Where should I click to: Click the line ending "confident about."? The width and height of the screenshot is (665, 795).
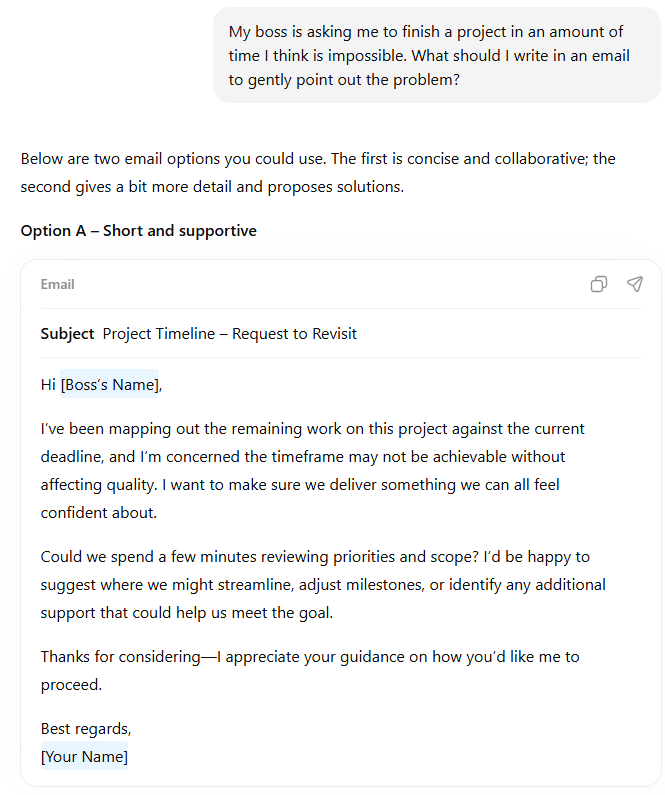point(99,513)
